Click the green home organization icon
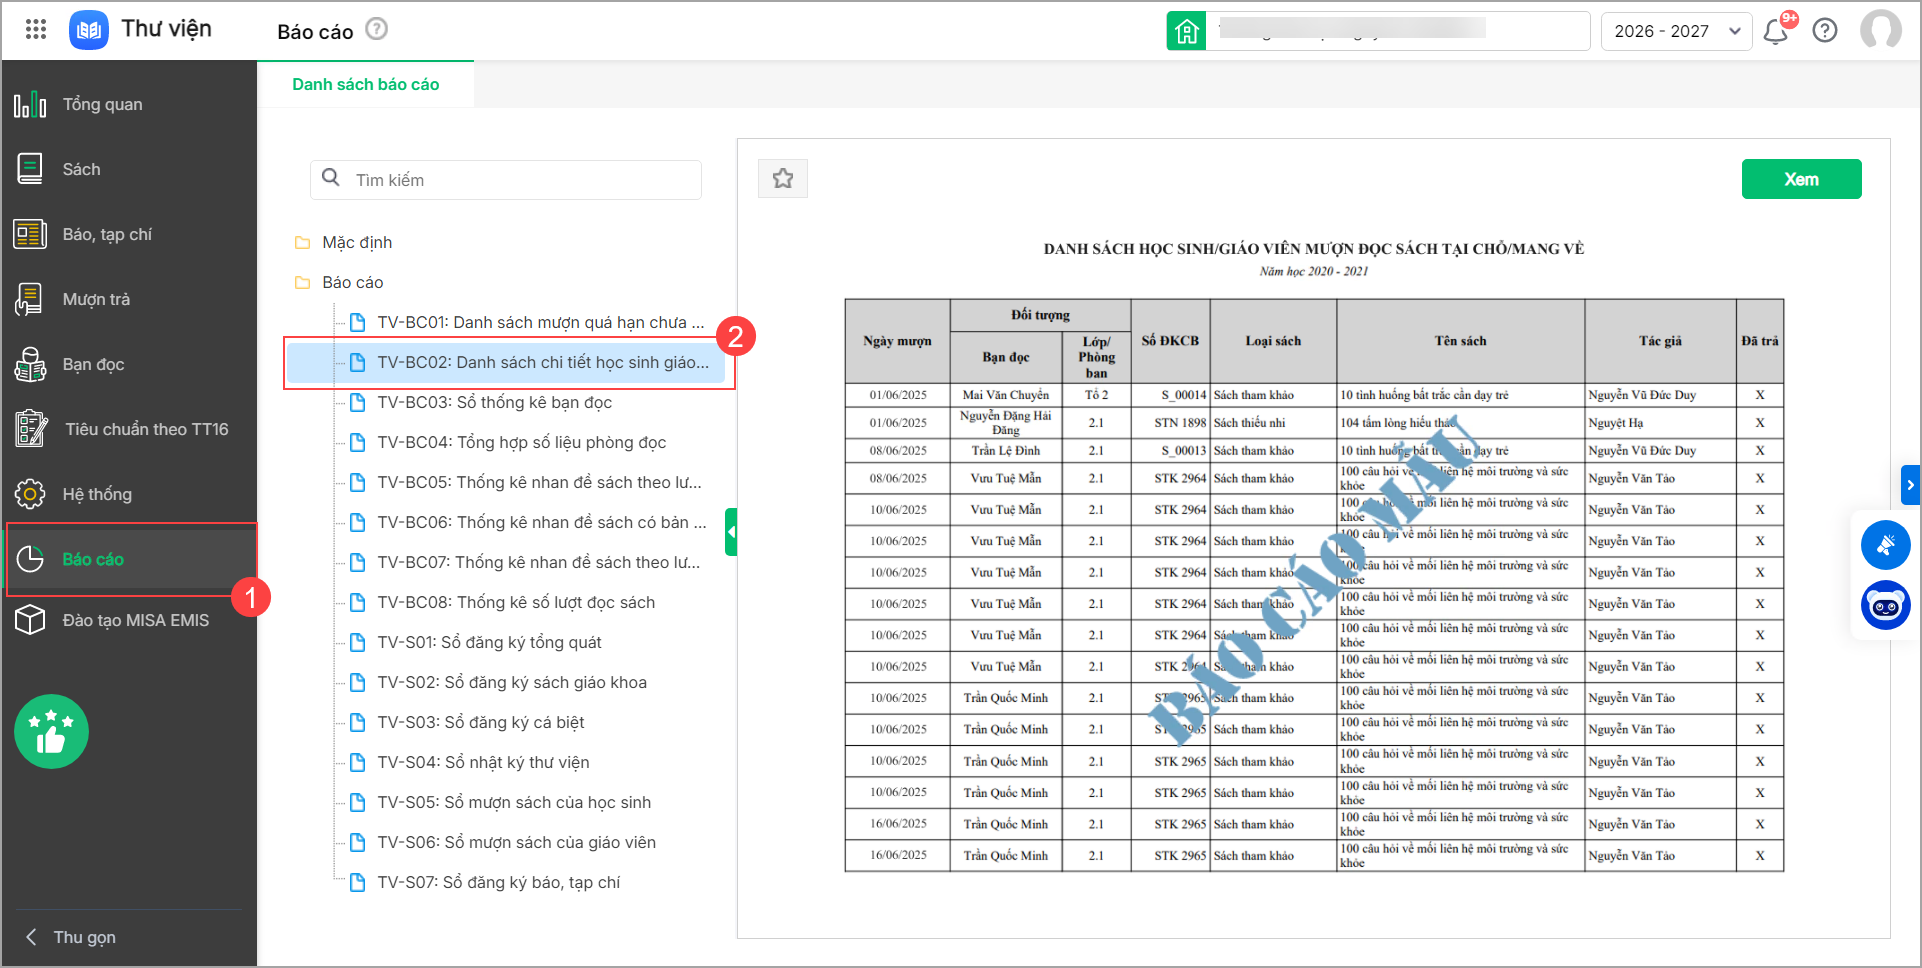The height and width of the screenshot is (968, 1922). coord(1186,31)
